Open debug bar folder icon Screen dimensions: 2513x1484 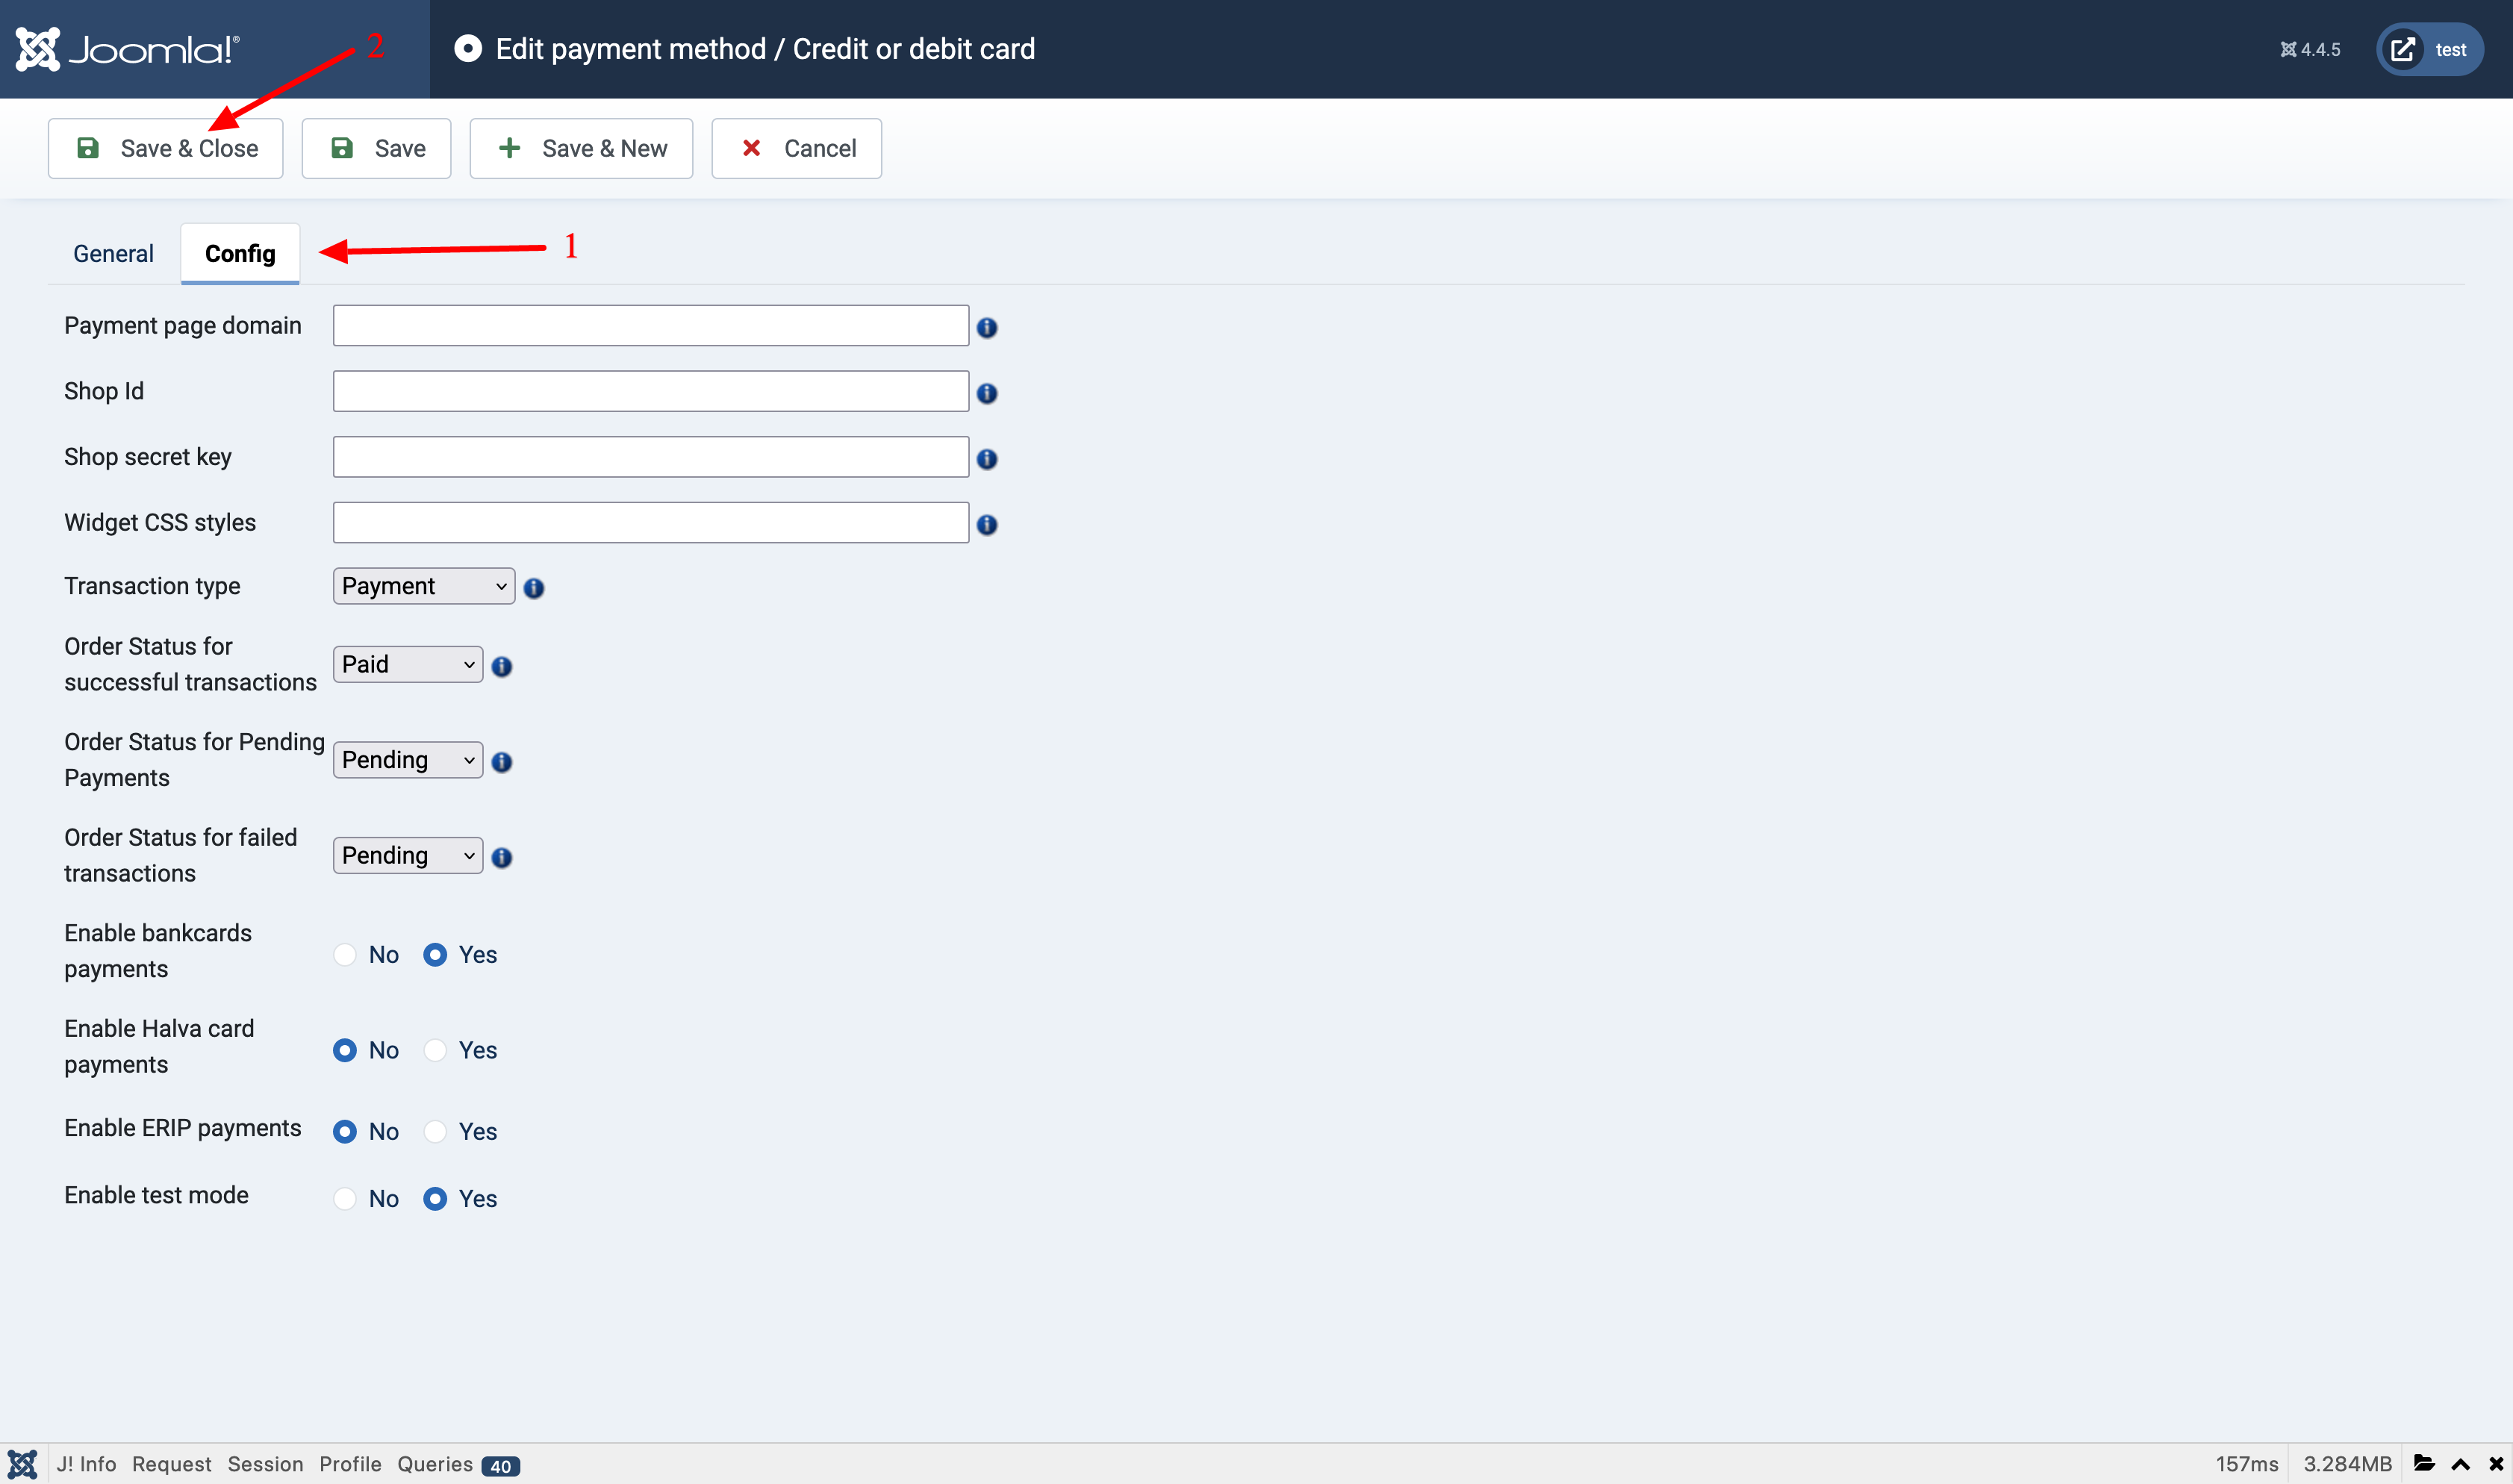pyautogui.click(x=2423, y=1463)
